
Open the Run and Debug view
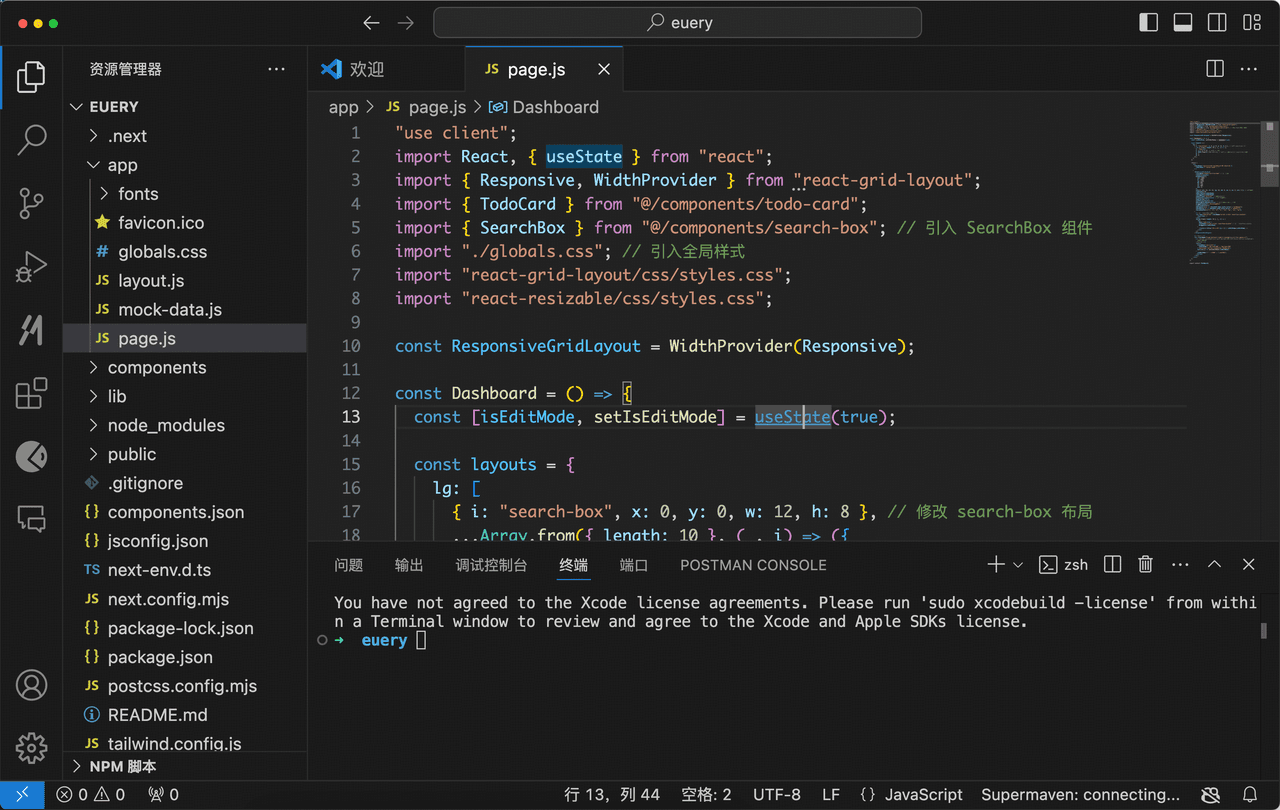click(x=31, y=267)
